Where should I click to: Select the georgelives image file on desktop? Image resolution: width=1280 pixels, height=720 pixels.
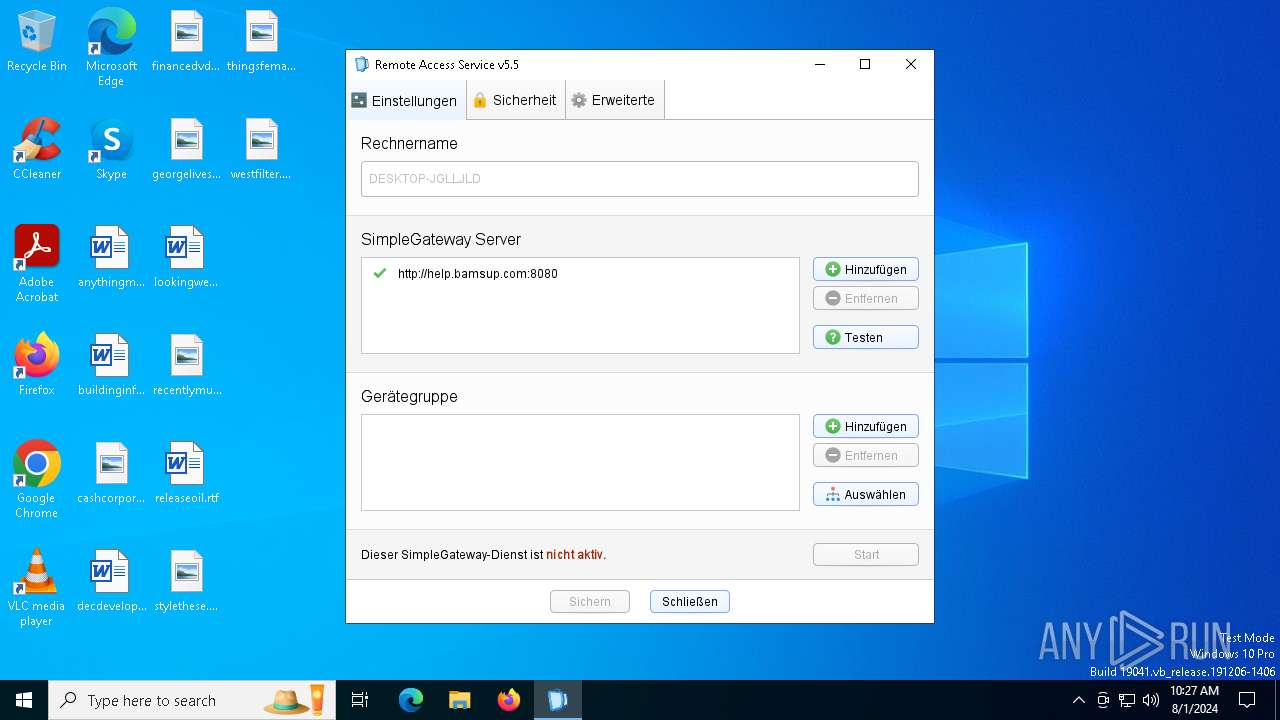[x=186, y=149]
